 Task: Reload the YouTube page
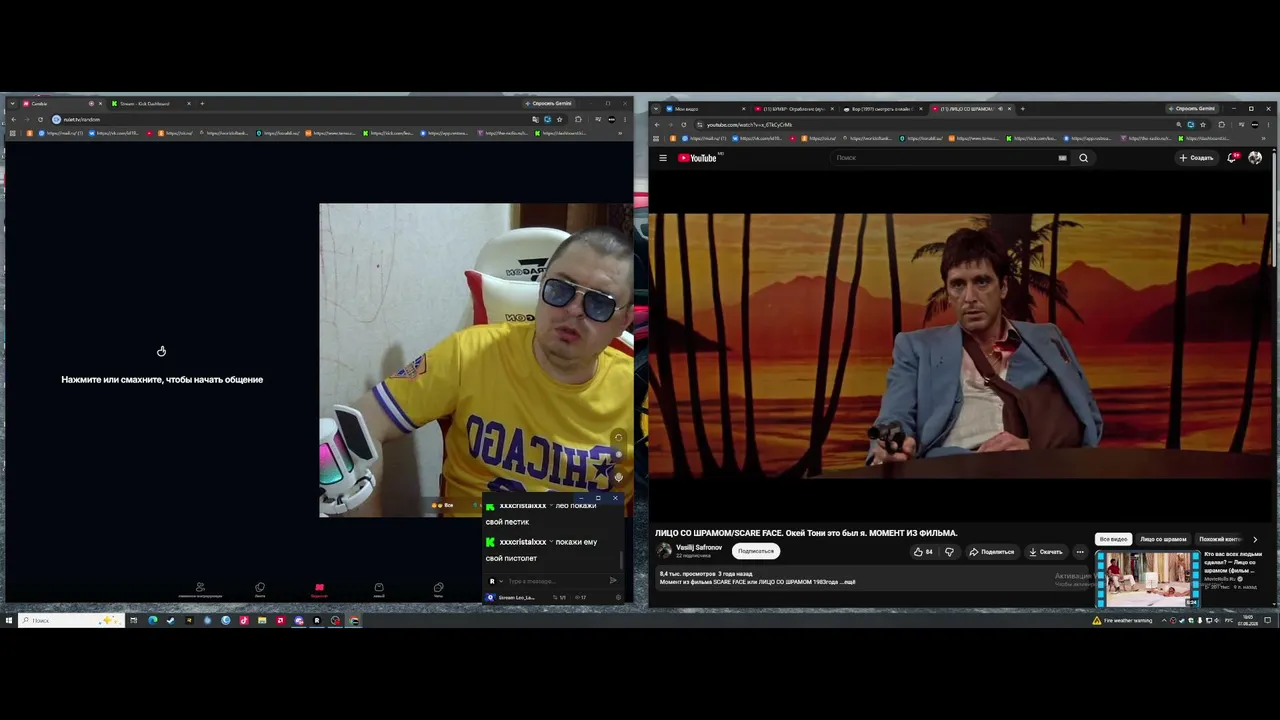(684, 125)
